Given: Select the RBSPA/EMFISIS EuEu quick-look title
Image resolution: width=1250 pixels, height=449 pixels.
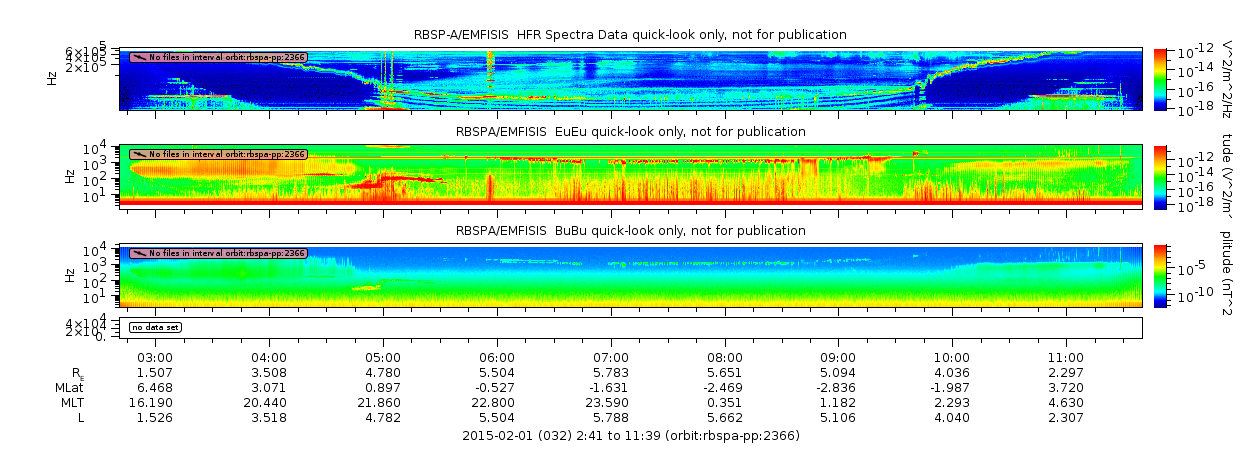Looking at the screenshot, I should click(x=630, y=132).
